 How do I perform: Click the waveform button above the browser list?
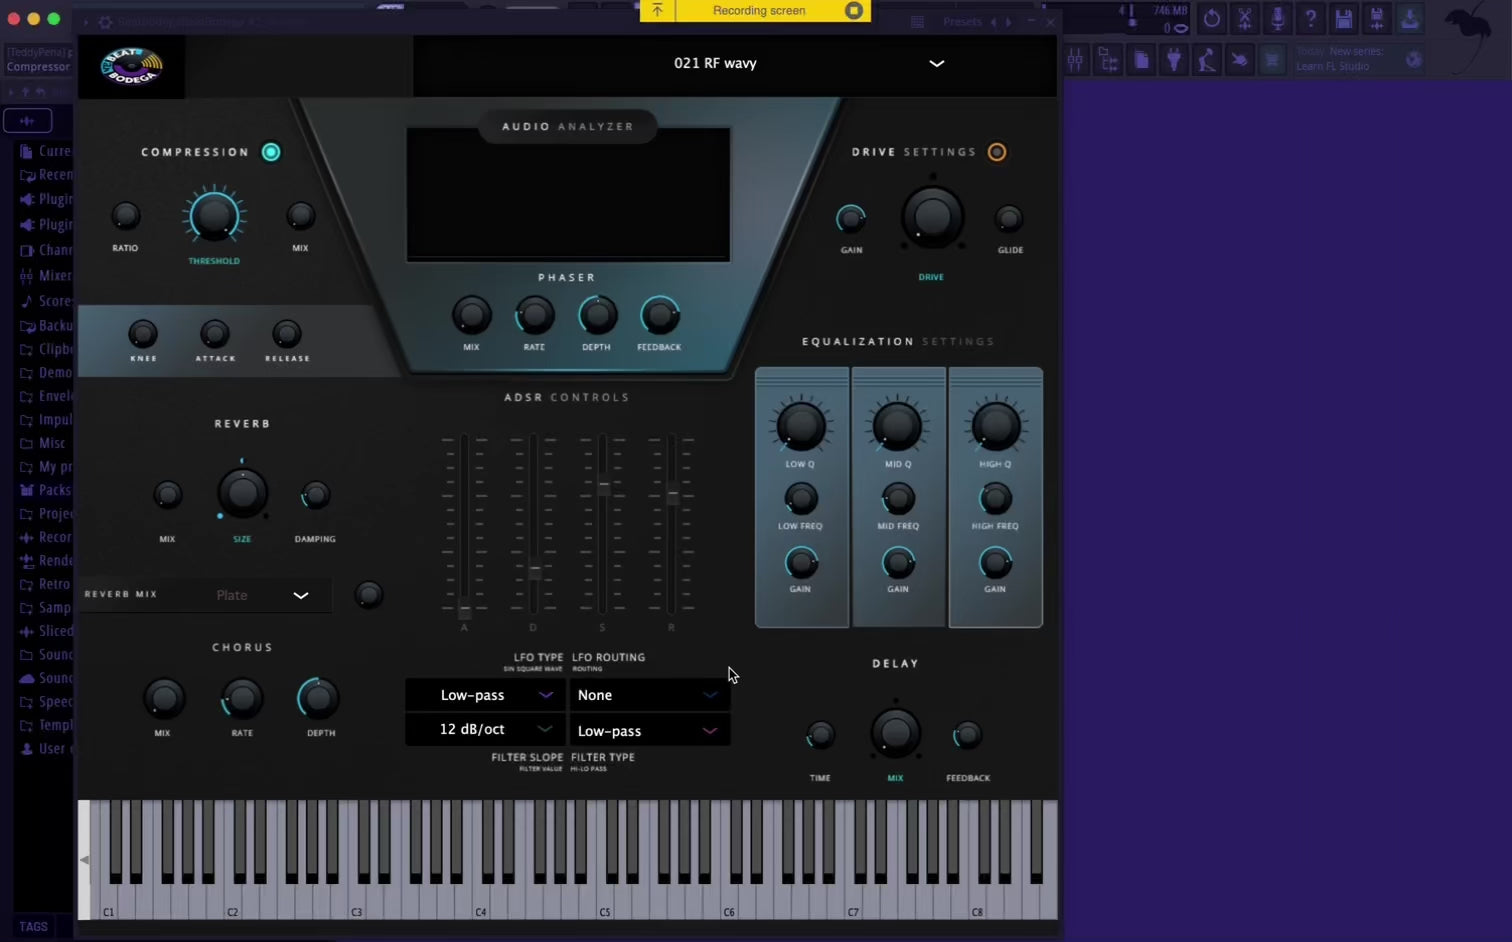[27, 121]
